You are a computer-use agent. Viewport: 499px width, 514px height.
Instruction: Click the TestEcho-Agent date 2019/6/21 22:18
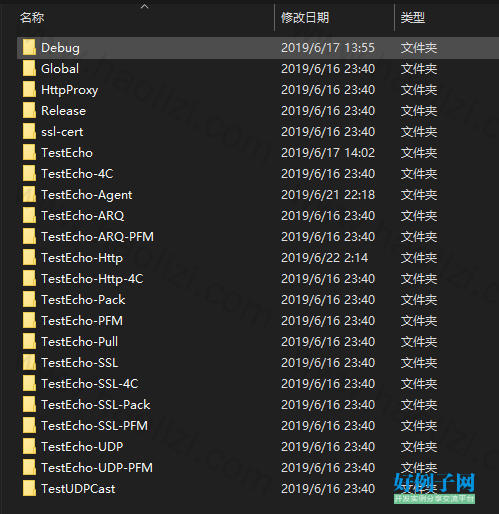click(x=328, y=195)
